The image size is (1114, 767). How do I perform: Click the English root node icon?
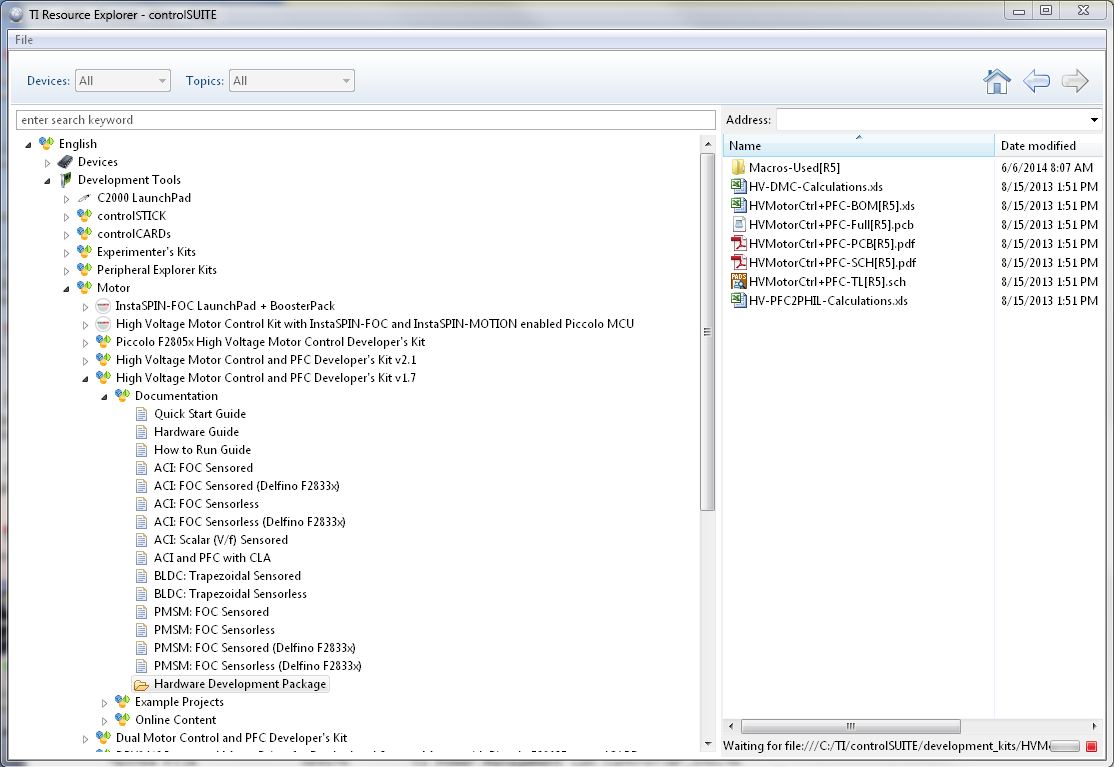click(x=46, y=143)
